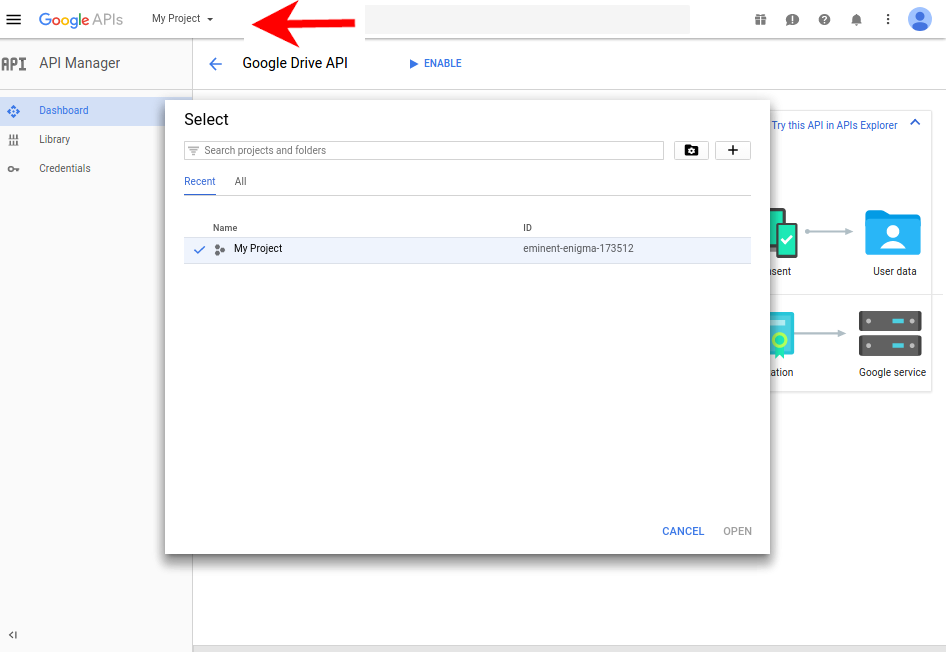Click the plus create project button
Screen dimensions: 946x652
(x=732, y=150)
